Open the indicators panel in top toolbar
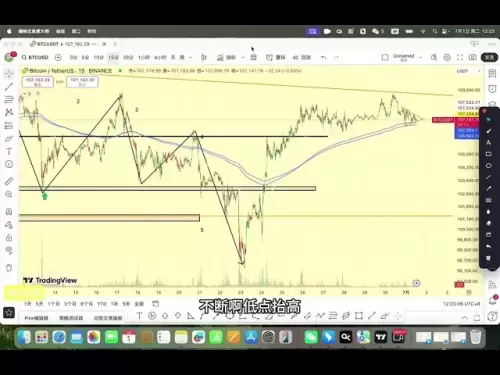Screen dimensions: 500x375 pos(227,58)
